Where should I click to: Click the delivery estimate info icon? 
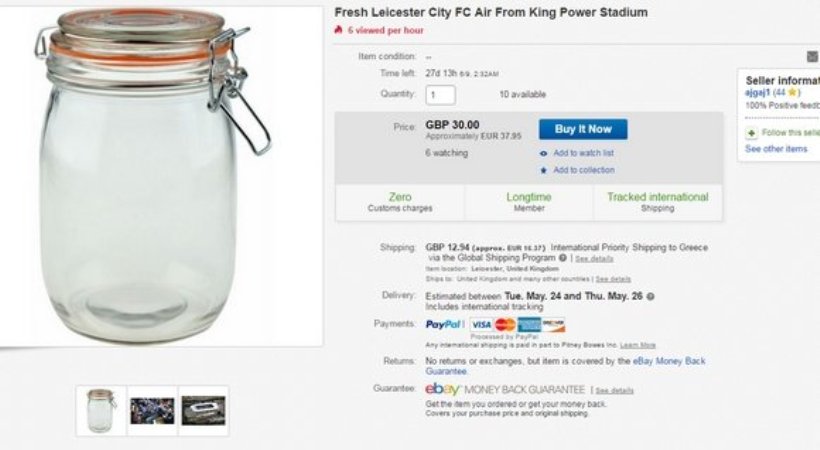651,297
